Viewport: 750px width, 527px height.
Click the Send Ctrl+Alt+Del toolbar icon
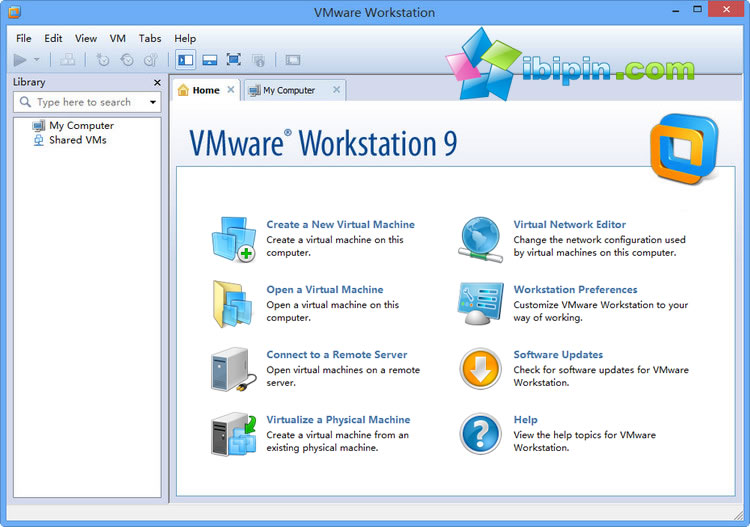[x=67, y=60]
